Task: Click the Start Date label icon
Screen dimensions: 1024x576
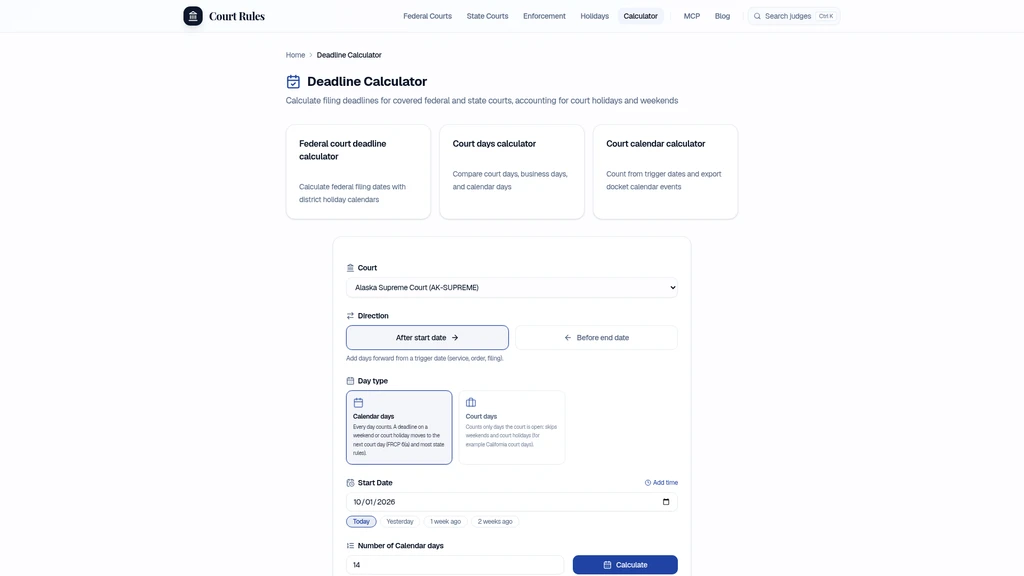Action: coord(350,483)
